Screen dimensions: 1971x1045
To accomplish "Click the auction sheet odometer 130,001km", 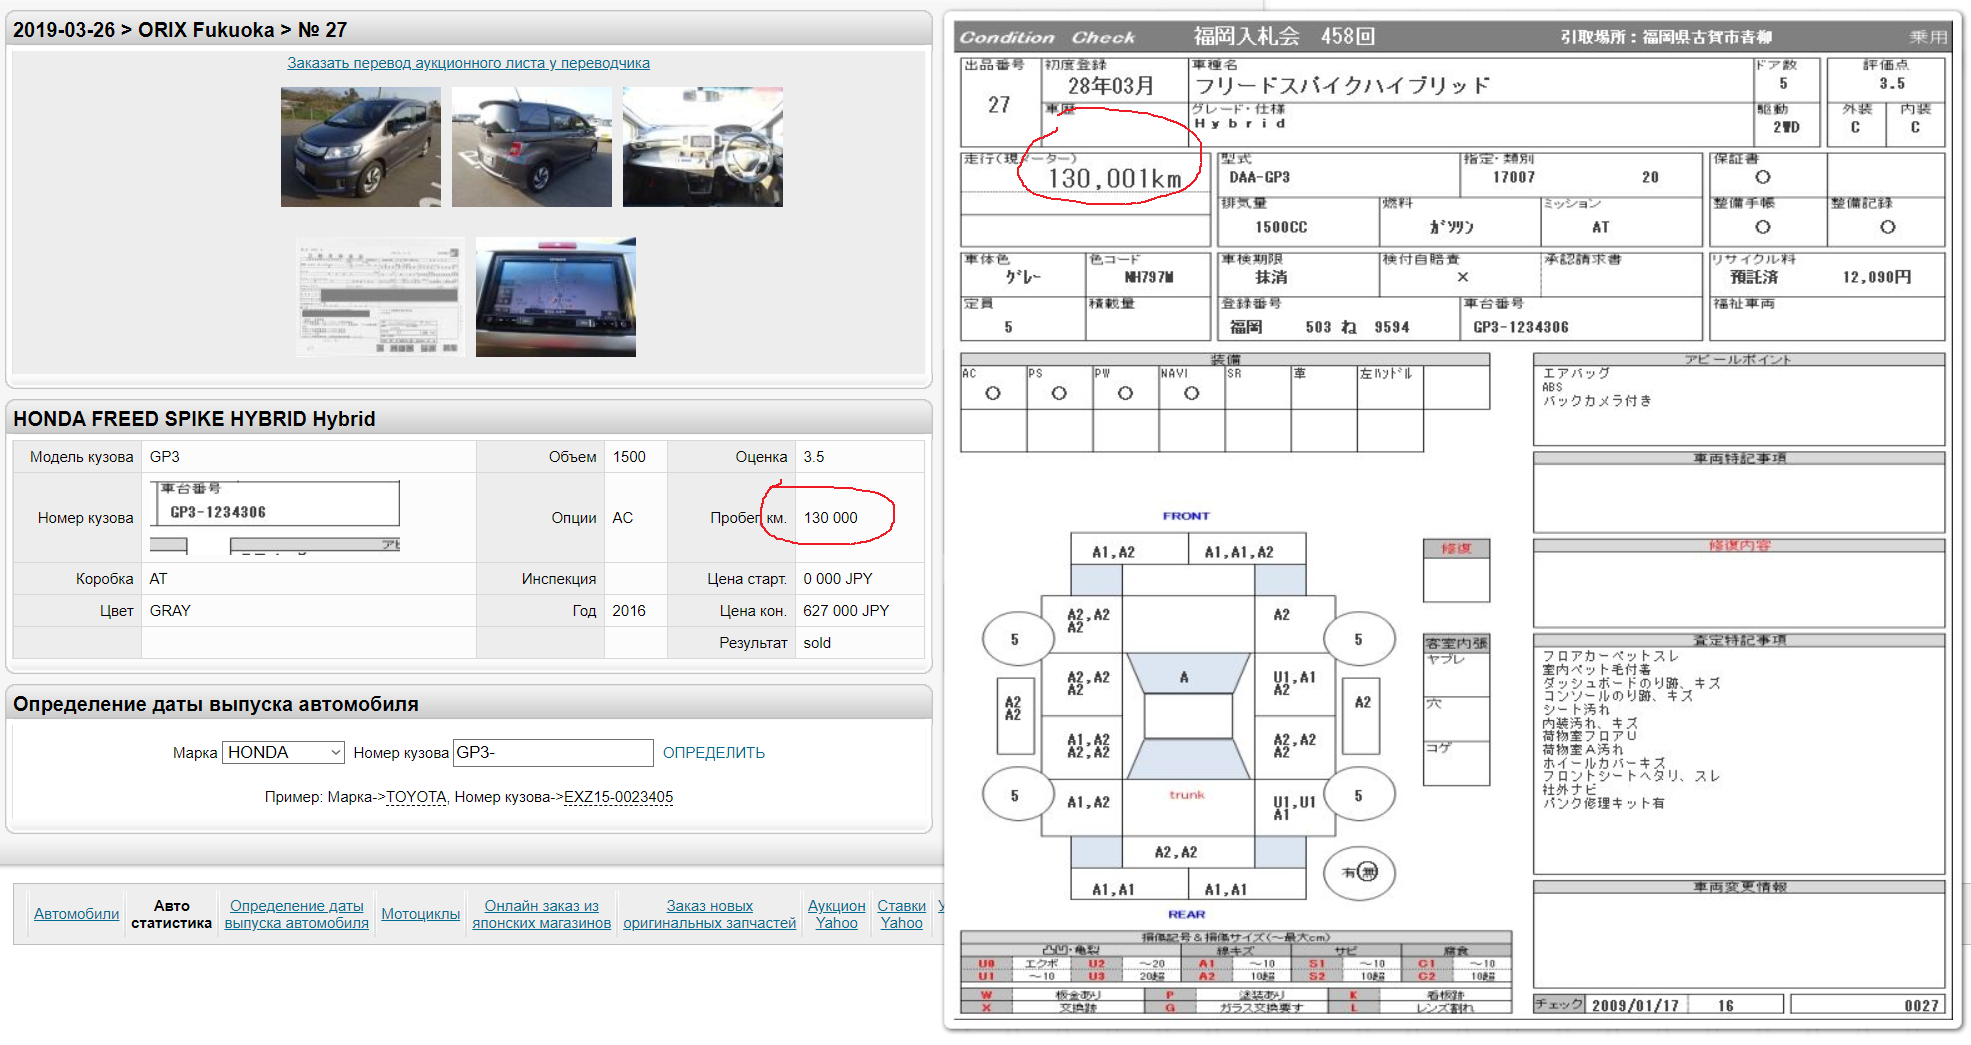I will tap(1115, 178).
